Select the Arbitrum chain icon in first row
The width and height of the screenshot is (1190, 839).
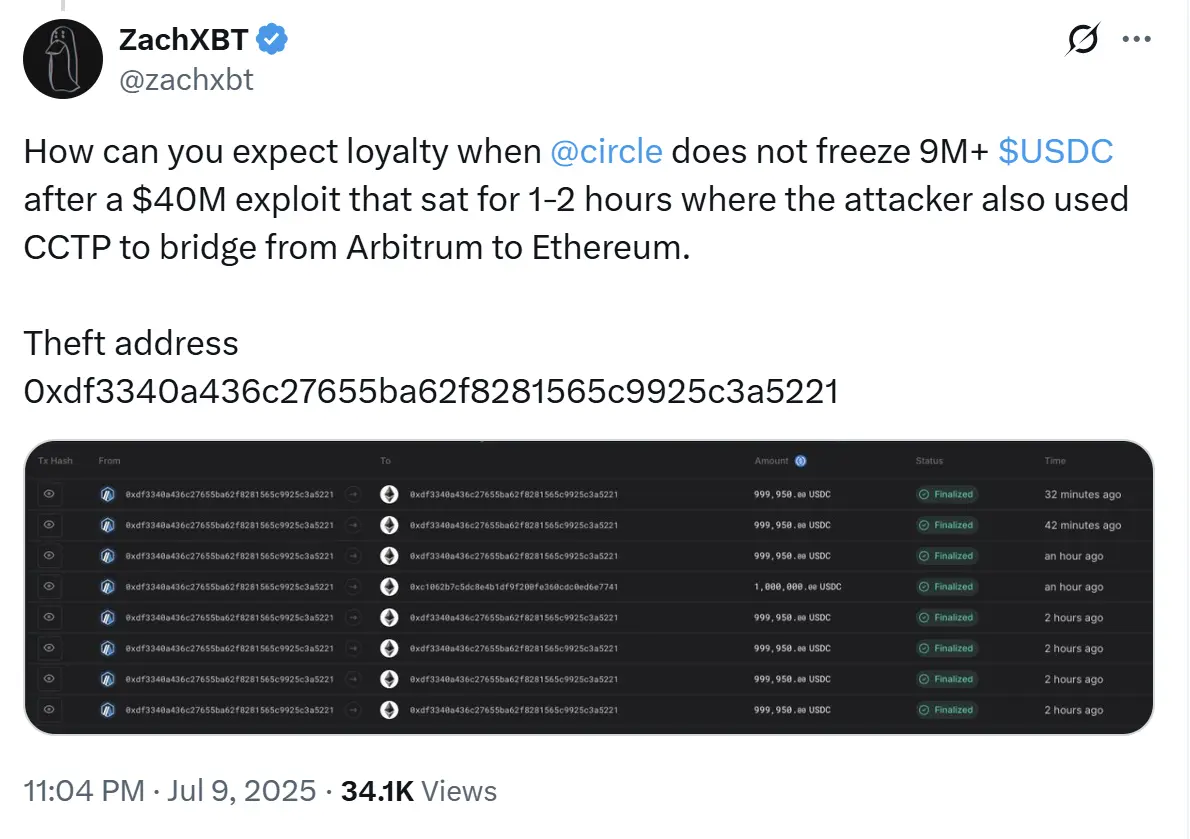tap(108, 494)
